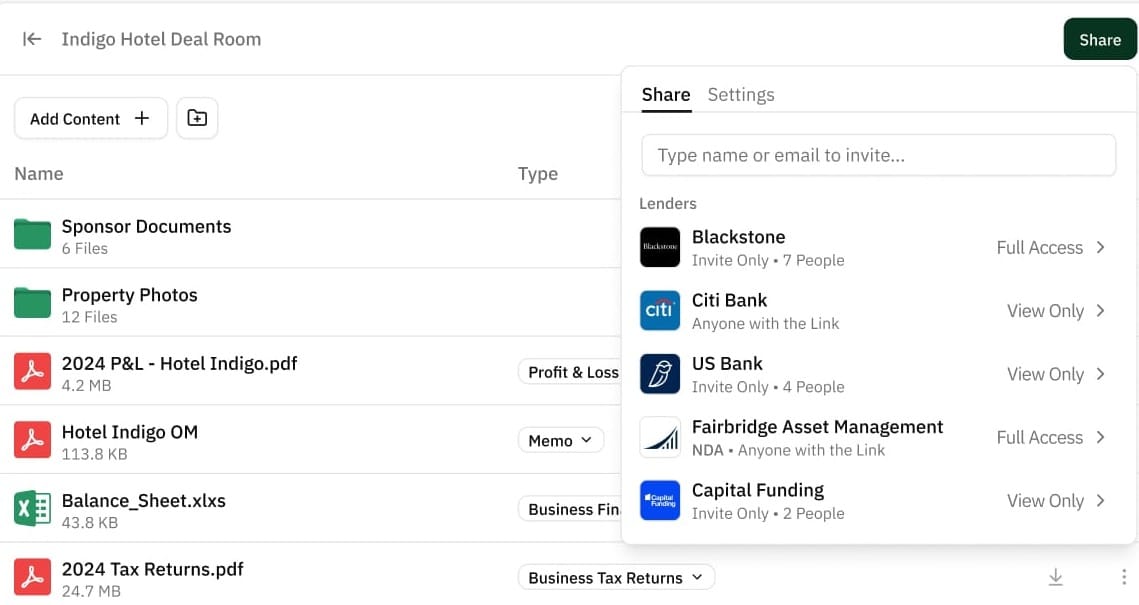Select the Share tab
The width and height of the screenshot is (1139, 605).
coord(666,95)
